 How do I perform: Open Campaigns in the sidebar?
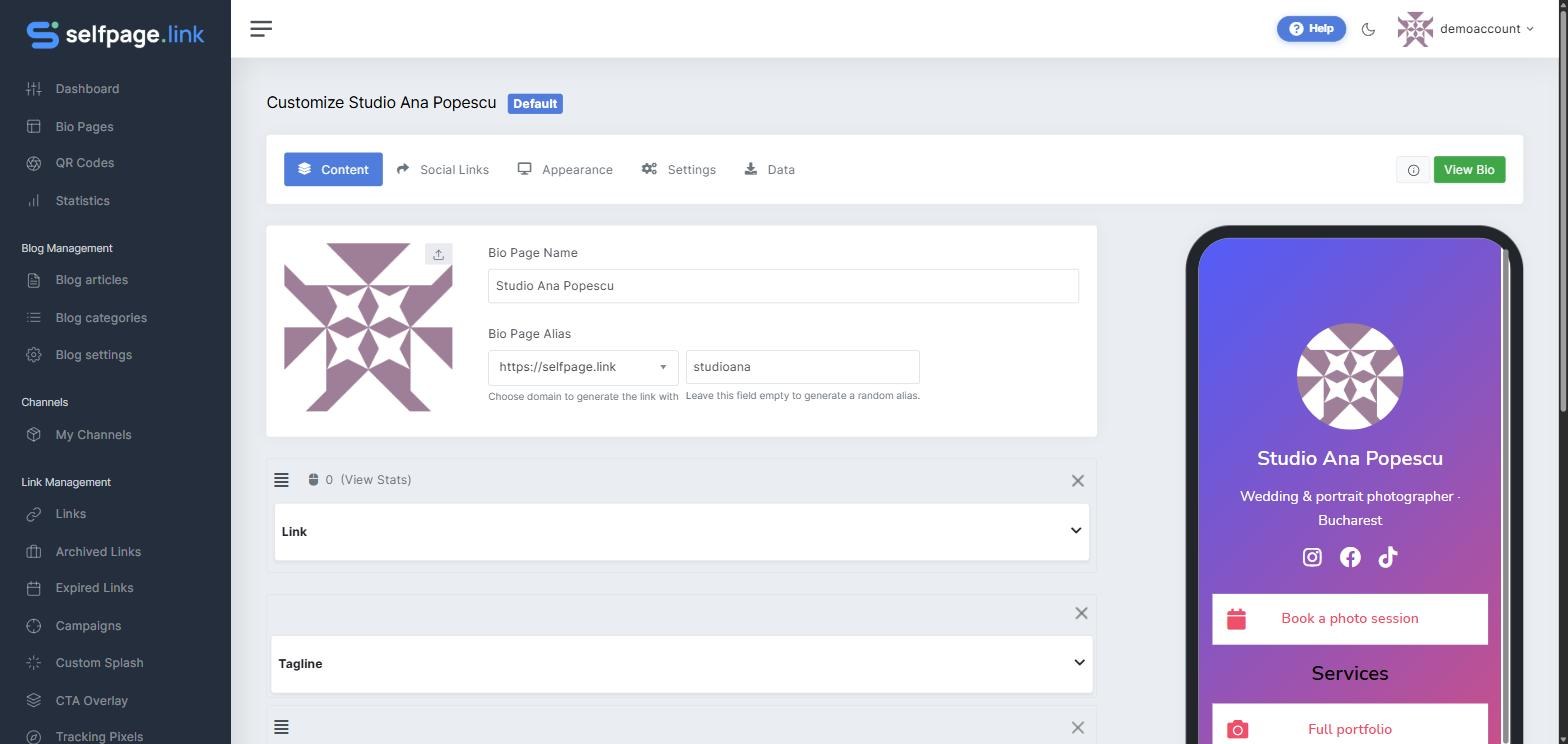(88, 626)
